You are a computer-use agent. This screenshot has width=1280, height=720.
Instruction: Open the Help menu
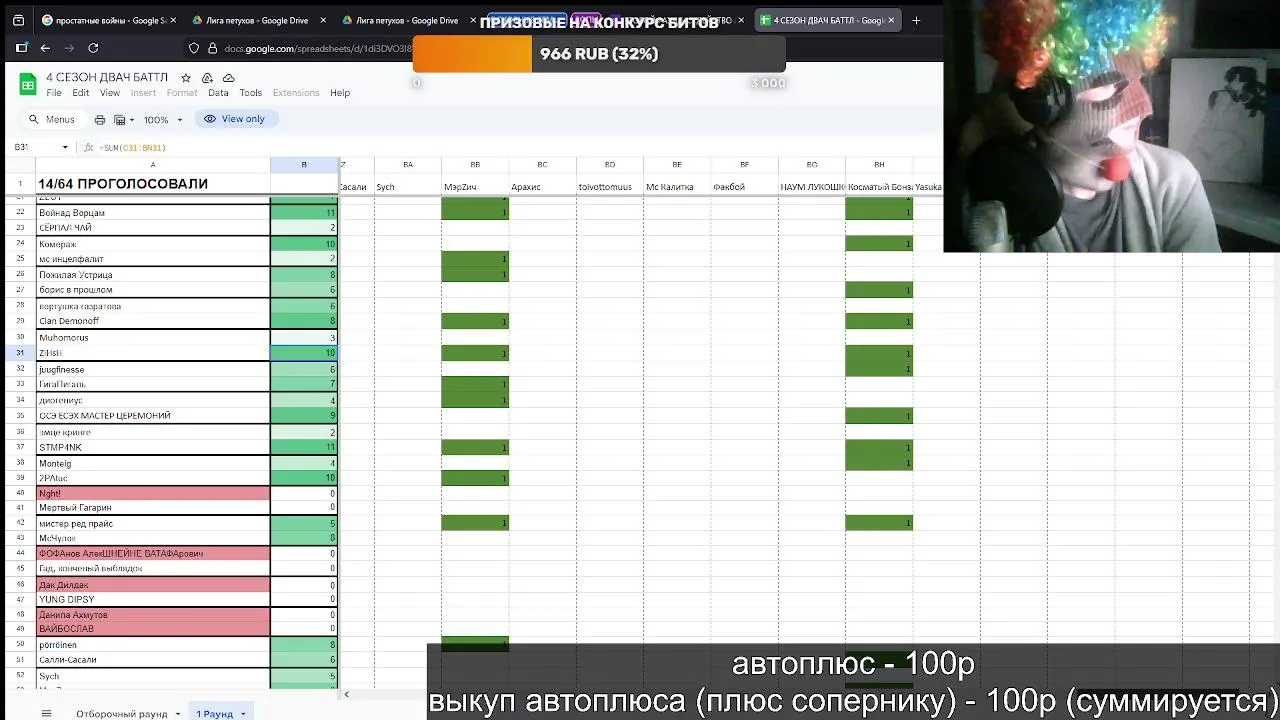pyautogui.click(x=340, y=93)
